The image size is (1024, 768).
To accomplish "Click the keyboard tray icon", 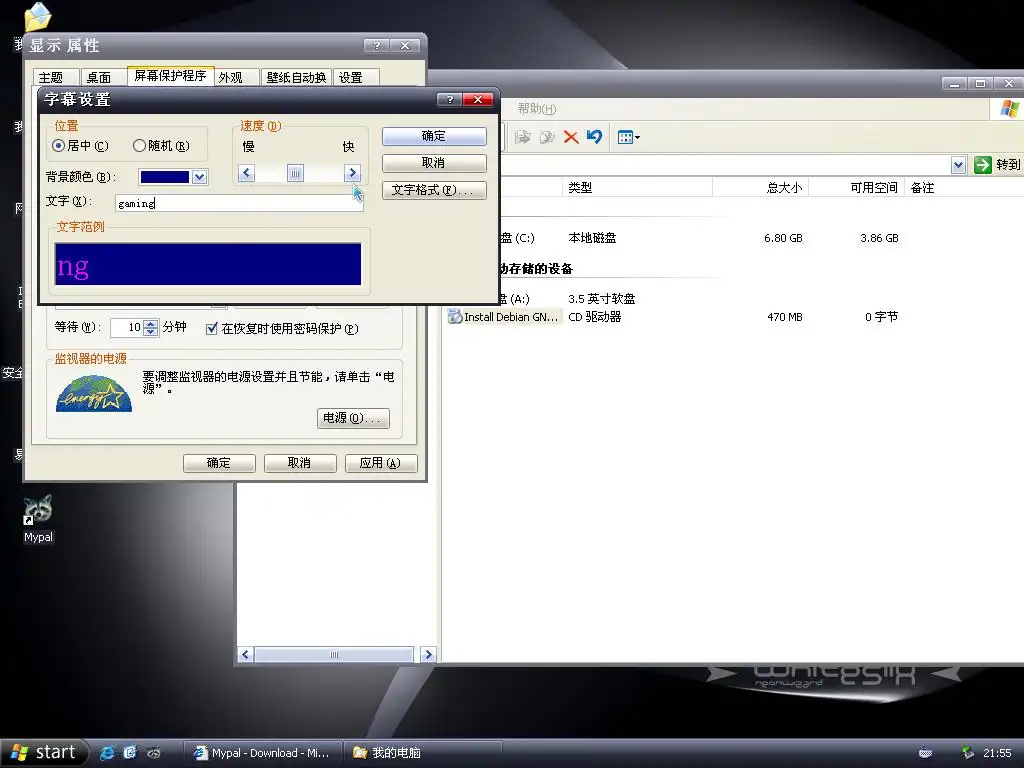I will [925, 753].
